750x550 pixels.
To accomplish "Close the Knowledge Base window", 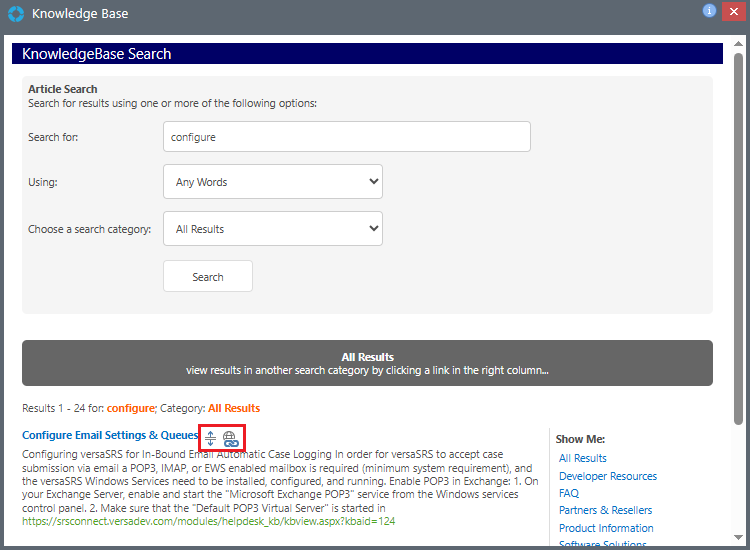I will [733, 11].
